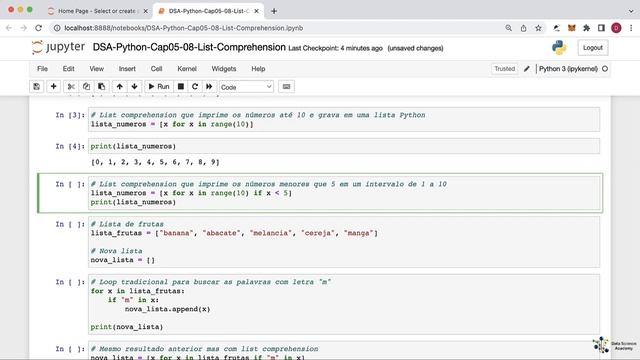
Task: Click the site info icon before localhost
Action: pos(57,28)
